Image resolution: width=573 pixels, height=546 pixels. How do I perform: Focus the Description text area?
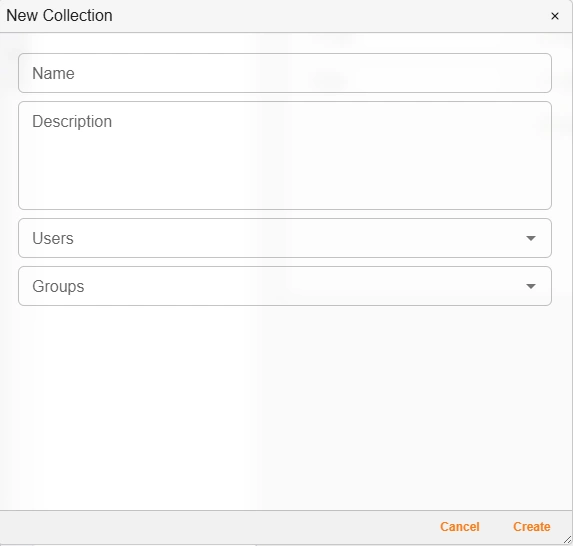tap(285, 155)
